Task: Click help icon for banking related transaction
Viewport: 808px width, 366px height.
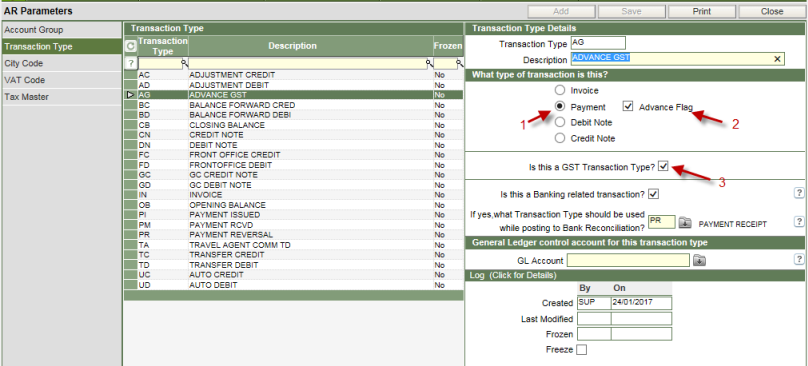Action: (x=799, y=193)
